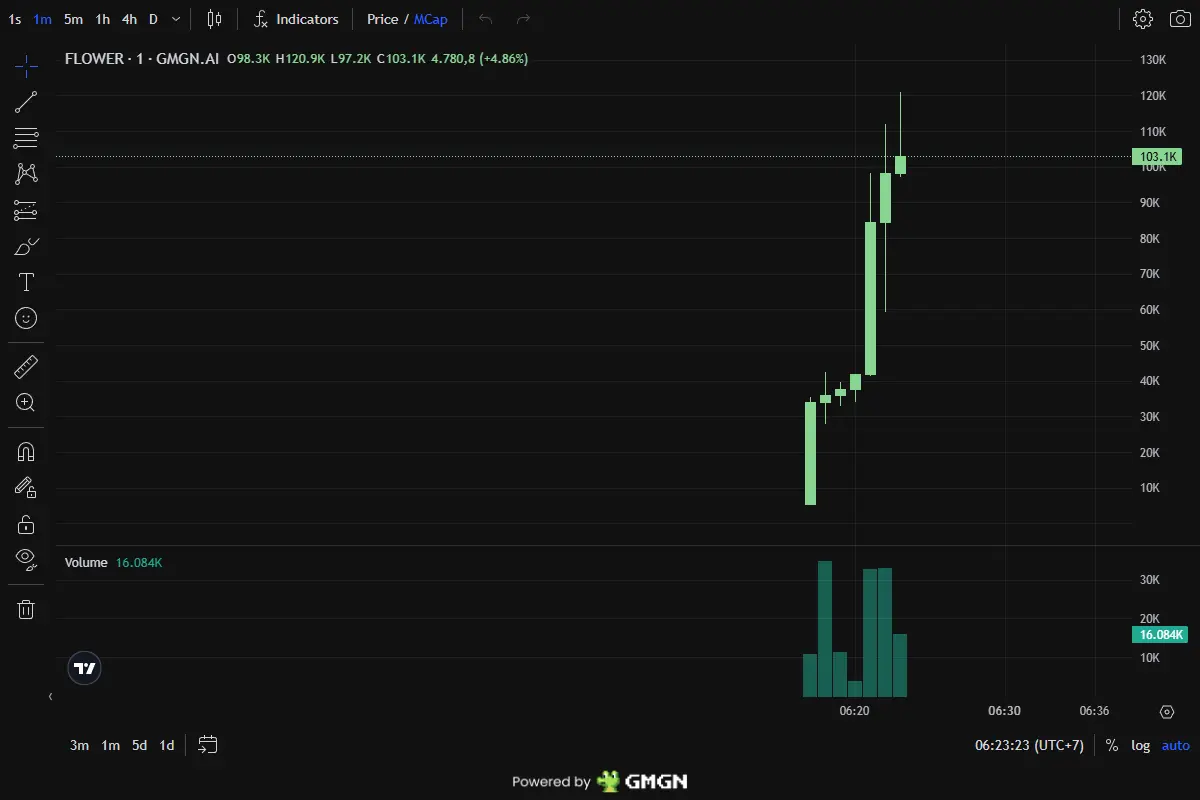Viewport: 1200px width, 800px height.
Task: Click the 130K price axis label
Action: coord(1153,60)
